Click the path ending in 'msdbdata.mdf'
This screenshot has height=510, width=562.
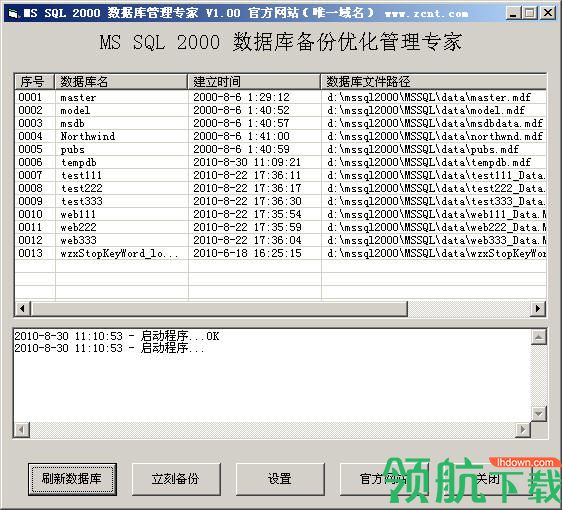pyautogui.click(x=435, y=123)
